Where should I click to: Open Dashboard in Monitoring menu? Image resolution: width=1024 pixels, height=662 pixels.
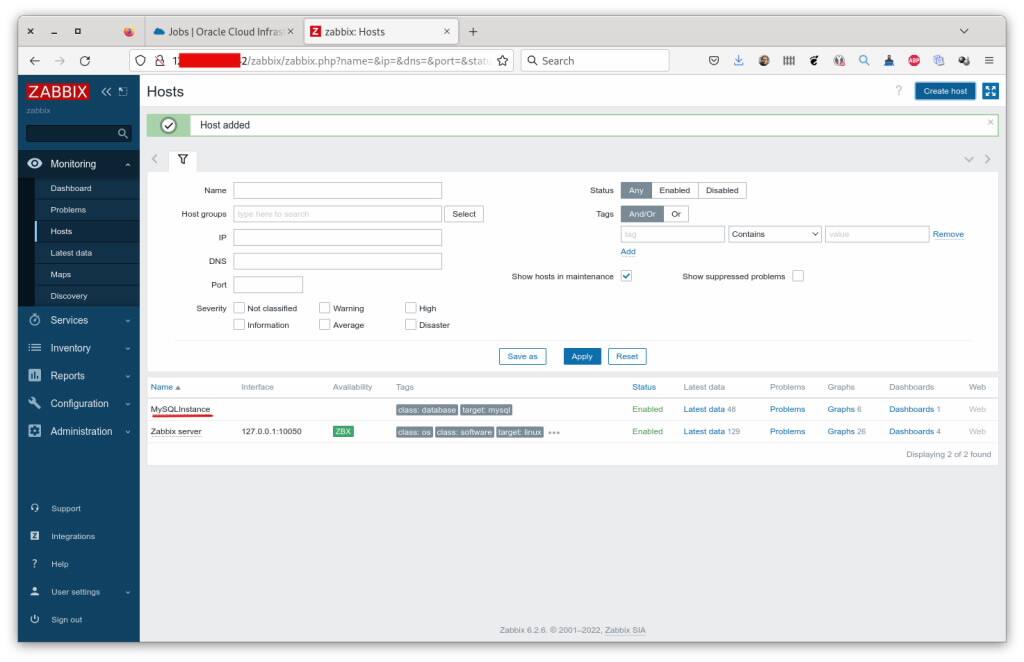71,188
